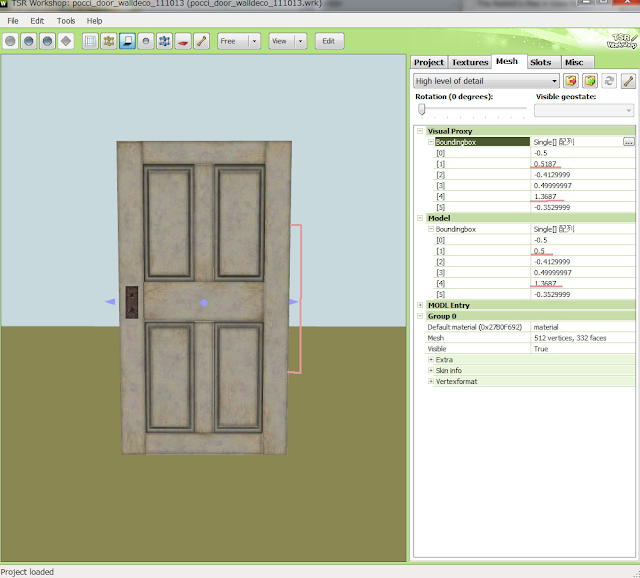The image size is (640, 578).
Task: Click the value 0.5187 in Visual Proxy
Action: 545,164
